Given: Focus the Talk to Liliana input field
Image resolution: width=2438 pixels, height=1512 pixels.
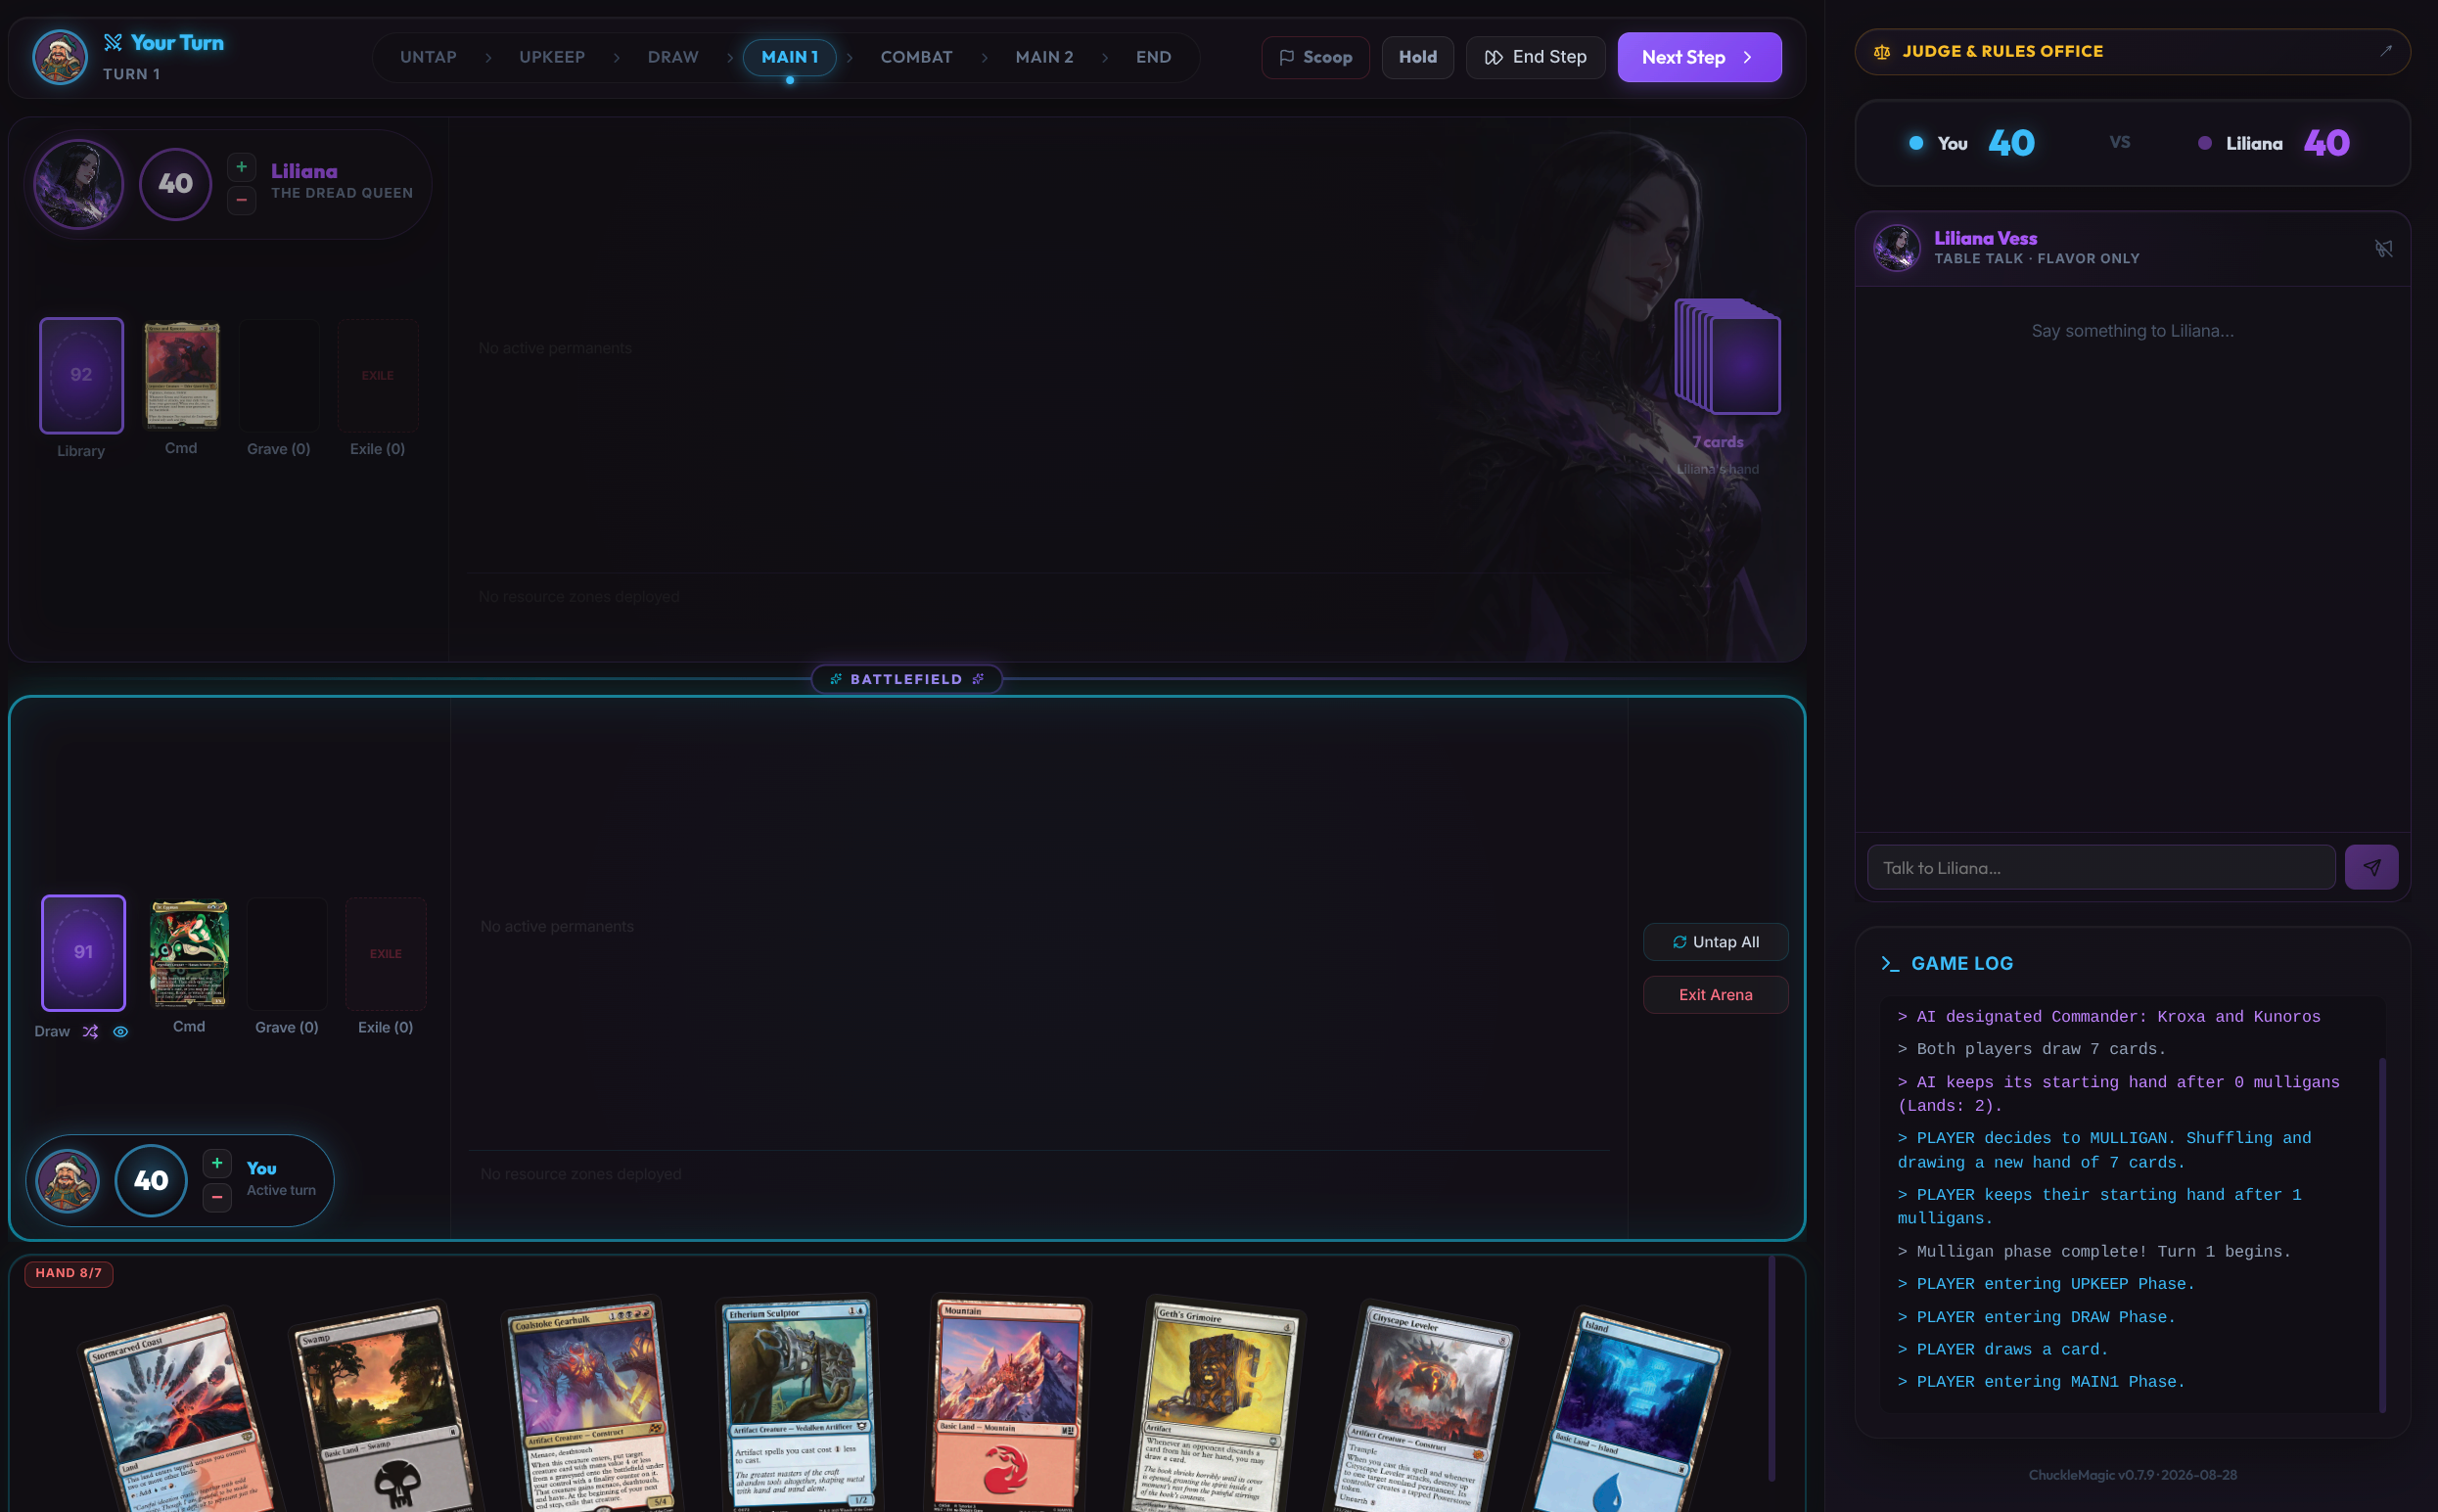Looking at the screenshot, I should pos(2101,867).
